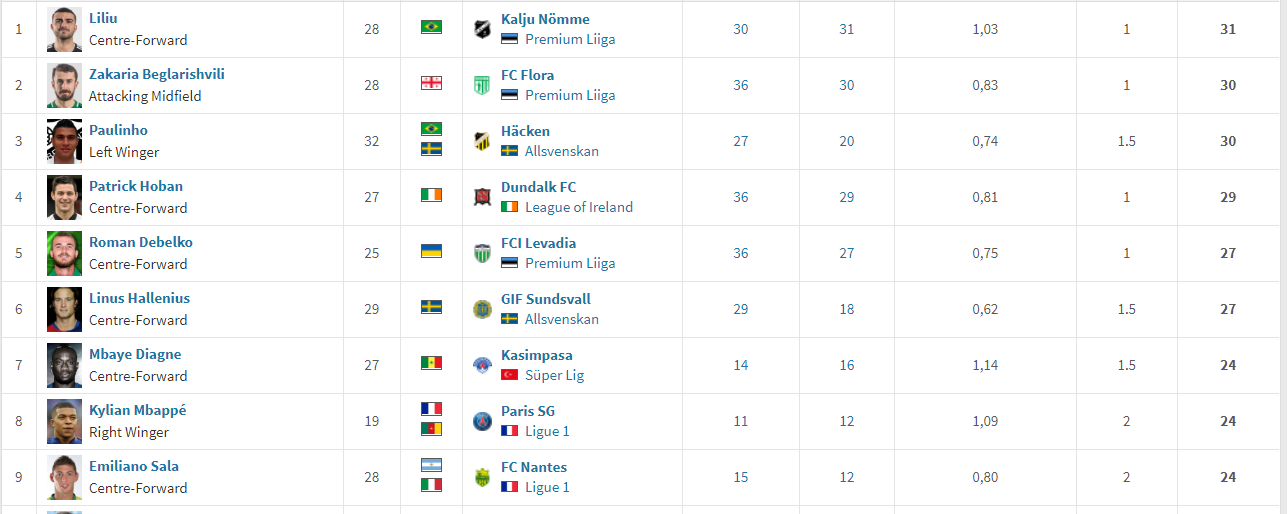Click the Paris SG club crest icon

(x=482, y=421)
